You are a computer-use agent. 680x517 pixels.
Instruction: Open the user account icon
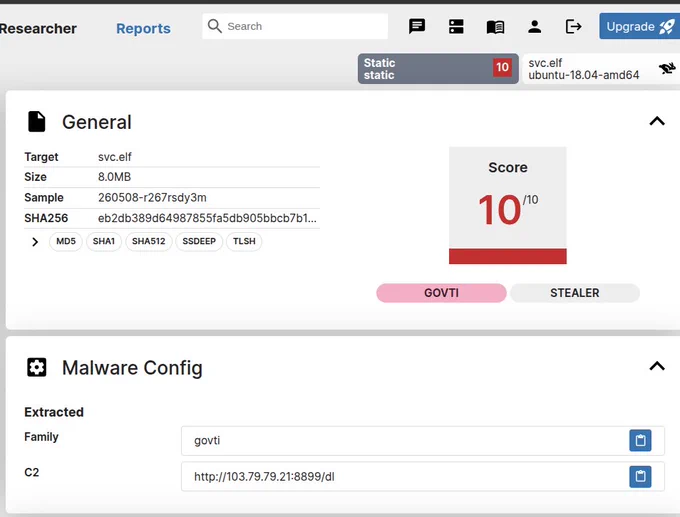534,26
